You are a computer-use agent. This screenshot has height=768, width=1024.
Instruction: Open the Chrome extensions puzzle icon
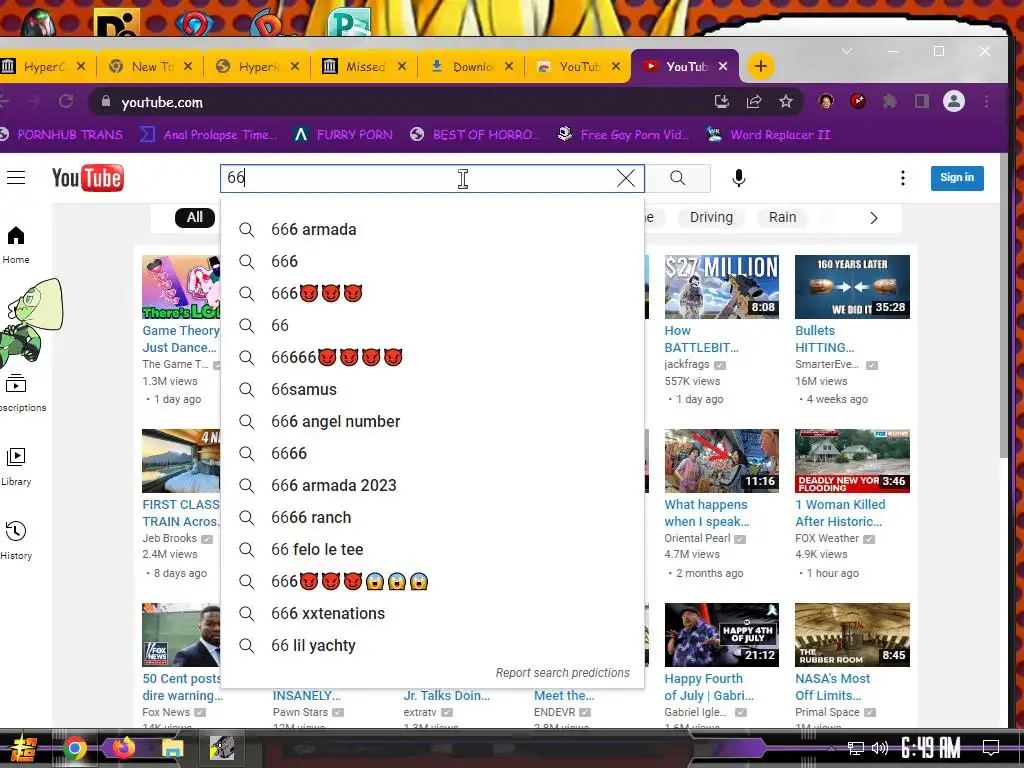click(x=889, y=101)
